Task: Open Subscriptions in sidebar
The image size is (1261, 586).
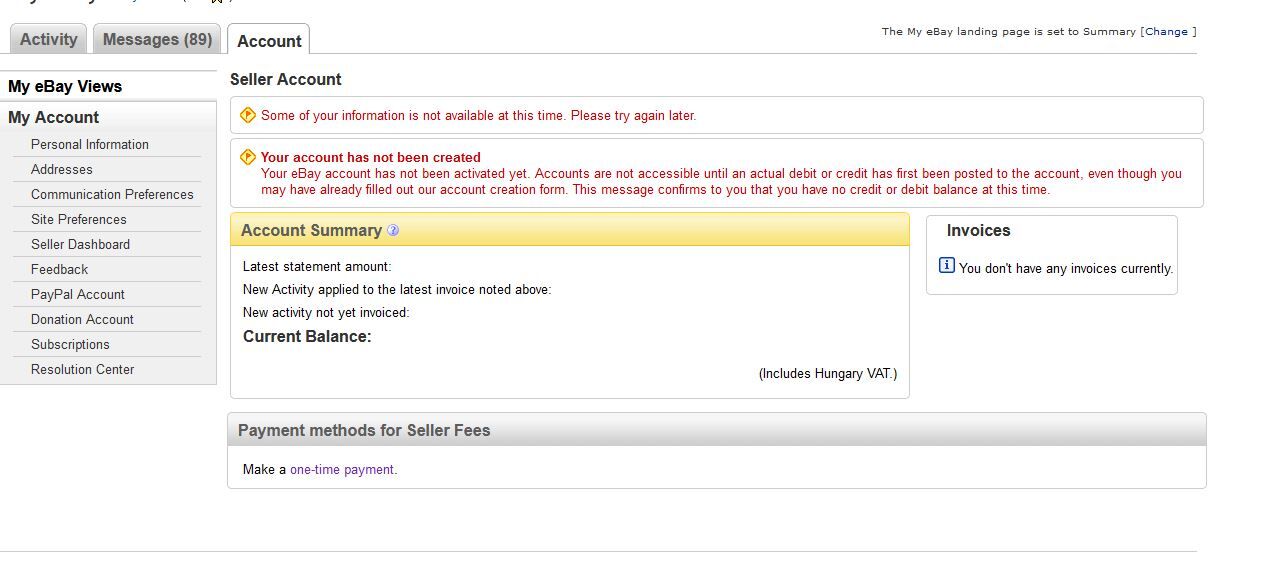Action: point(70,345)
